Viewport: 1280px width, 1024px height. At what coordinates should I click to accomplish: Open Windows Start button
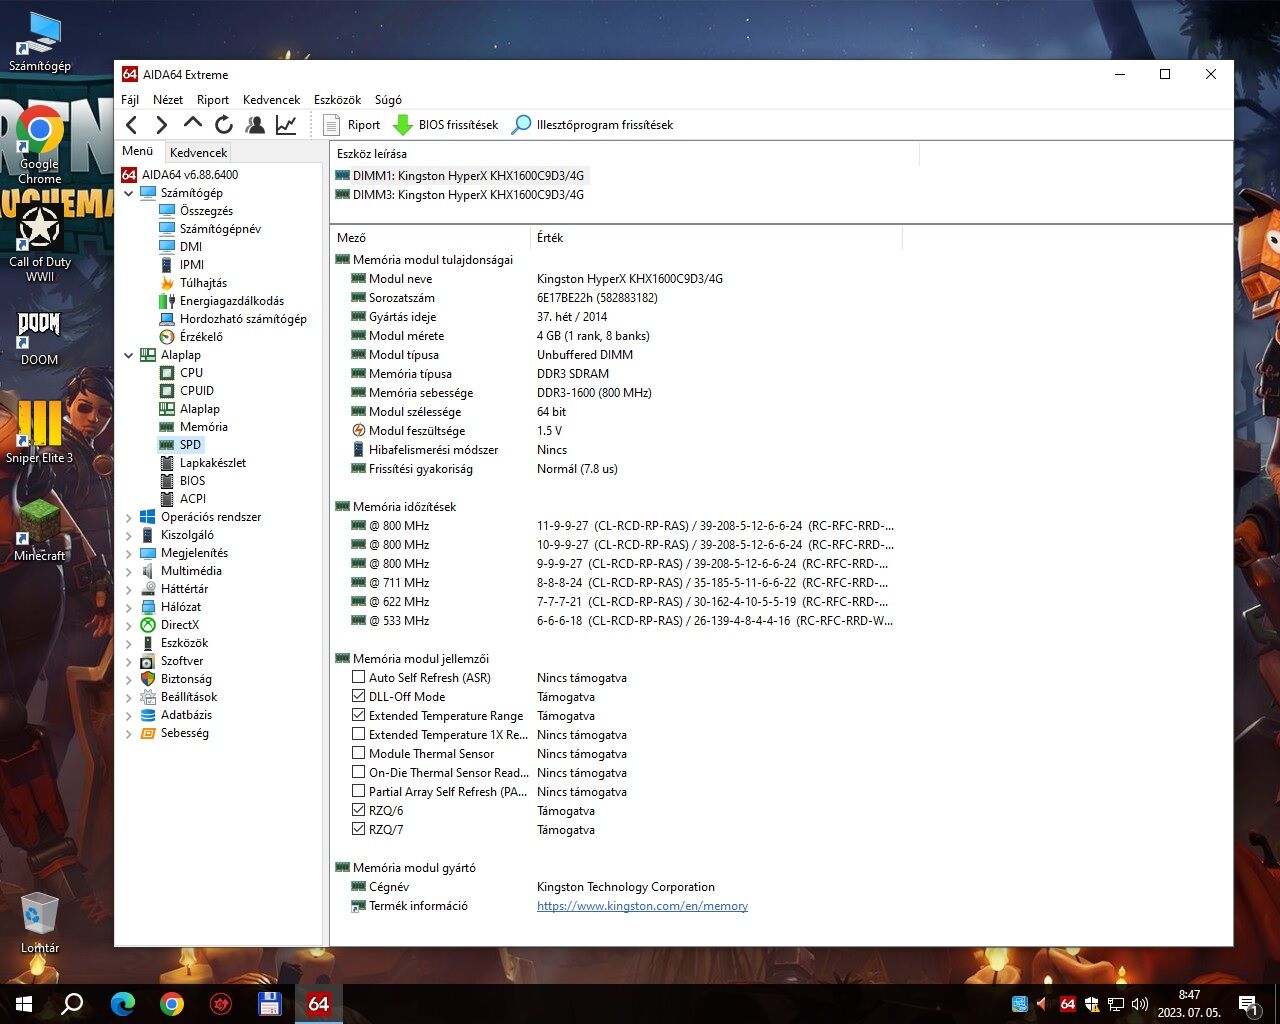tap(24, 1004)
